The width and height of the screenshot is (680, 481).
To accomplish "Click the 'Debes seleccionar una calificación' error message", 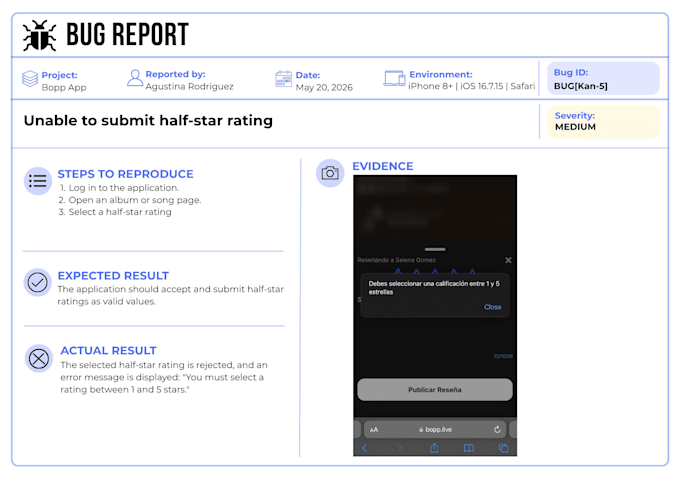I will point(434,288).
